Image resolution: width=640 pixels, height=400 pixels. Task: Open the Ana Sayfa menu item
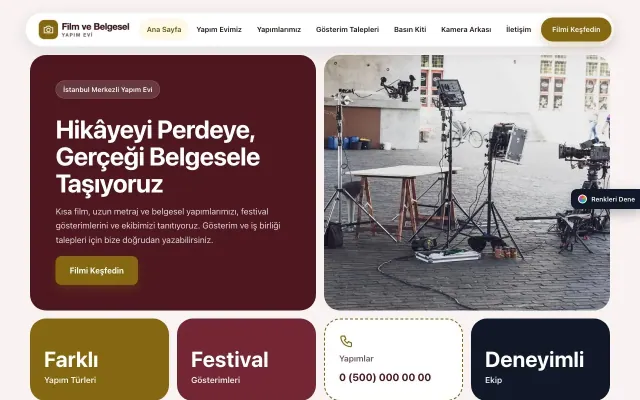point(164,29)
